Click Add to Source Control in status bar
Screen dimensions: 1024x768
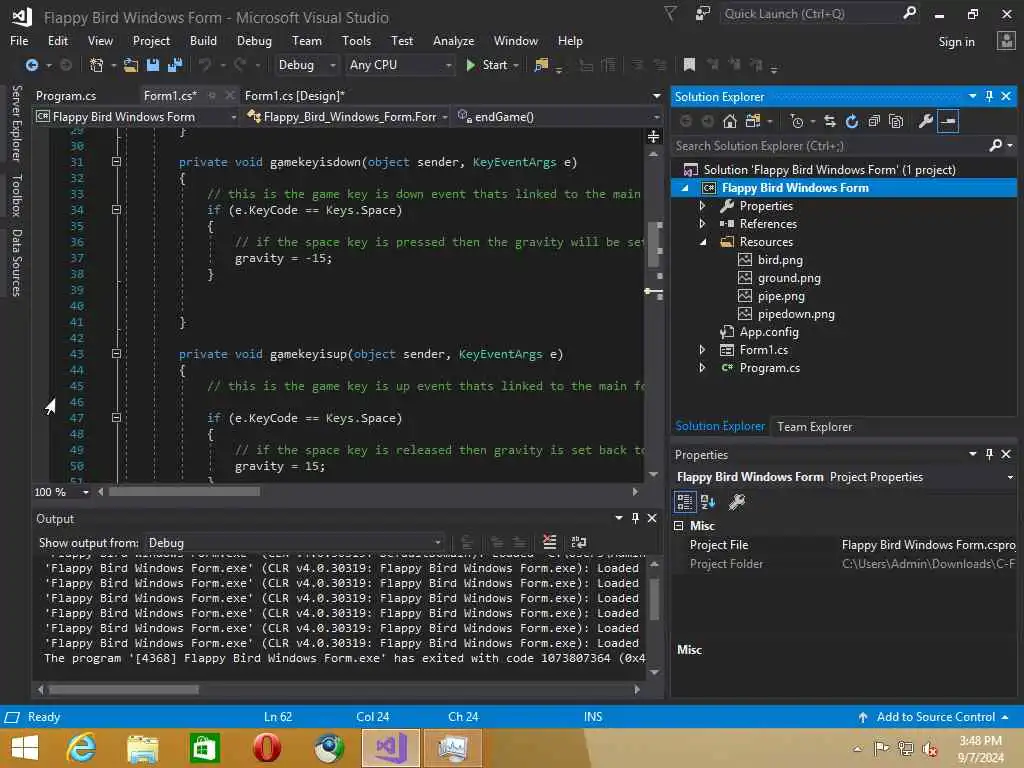[x=935, y=717]
